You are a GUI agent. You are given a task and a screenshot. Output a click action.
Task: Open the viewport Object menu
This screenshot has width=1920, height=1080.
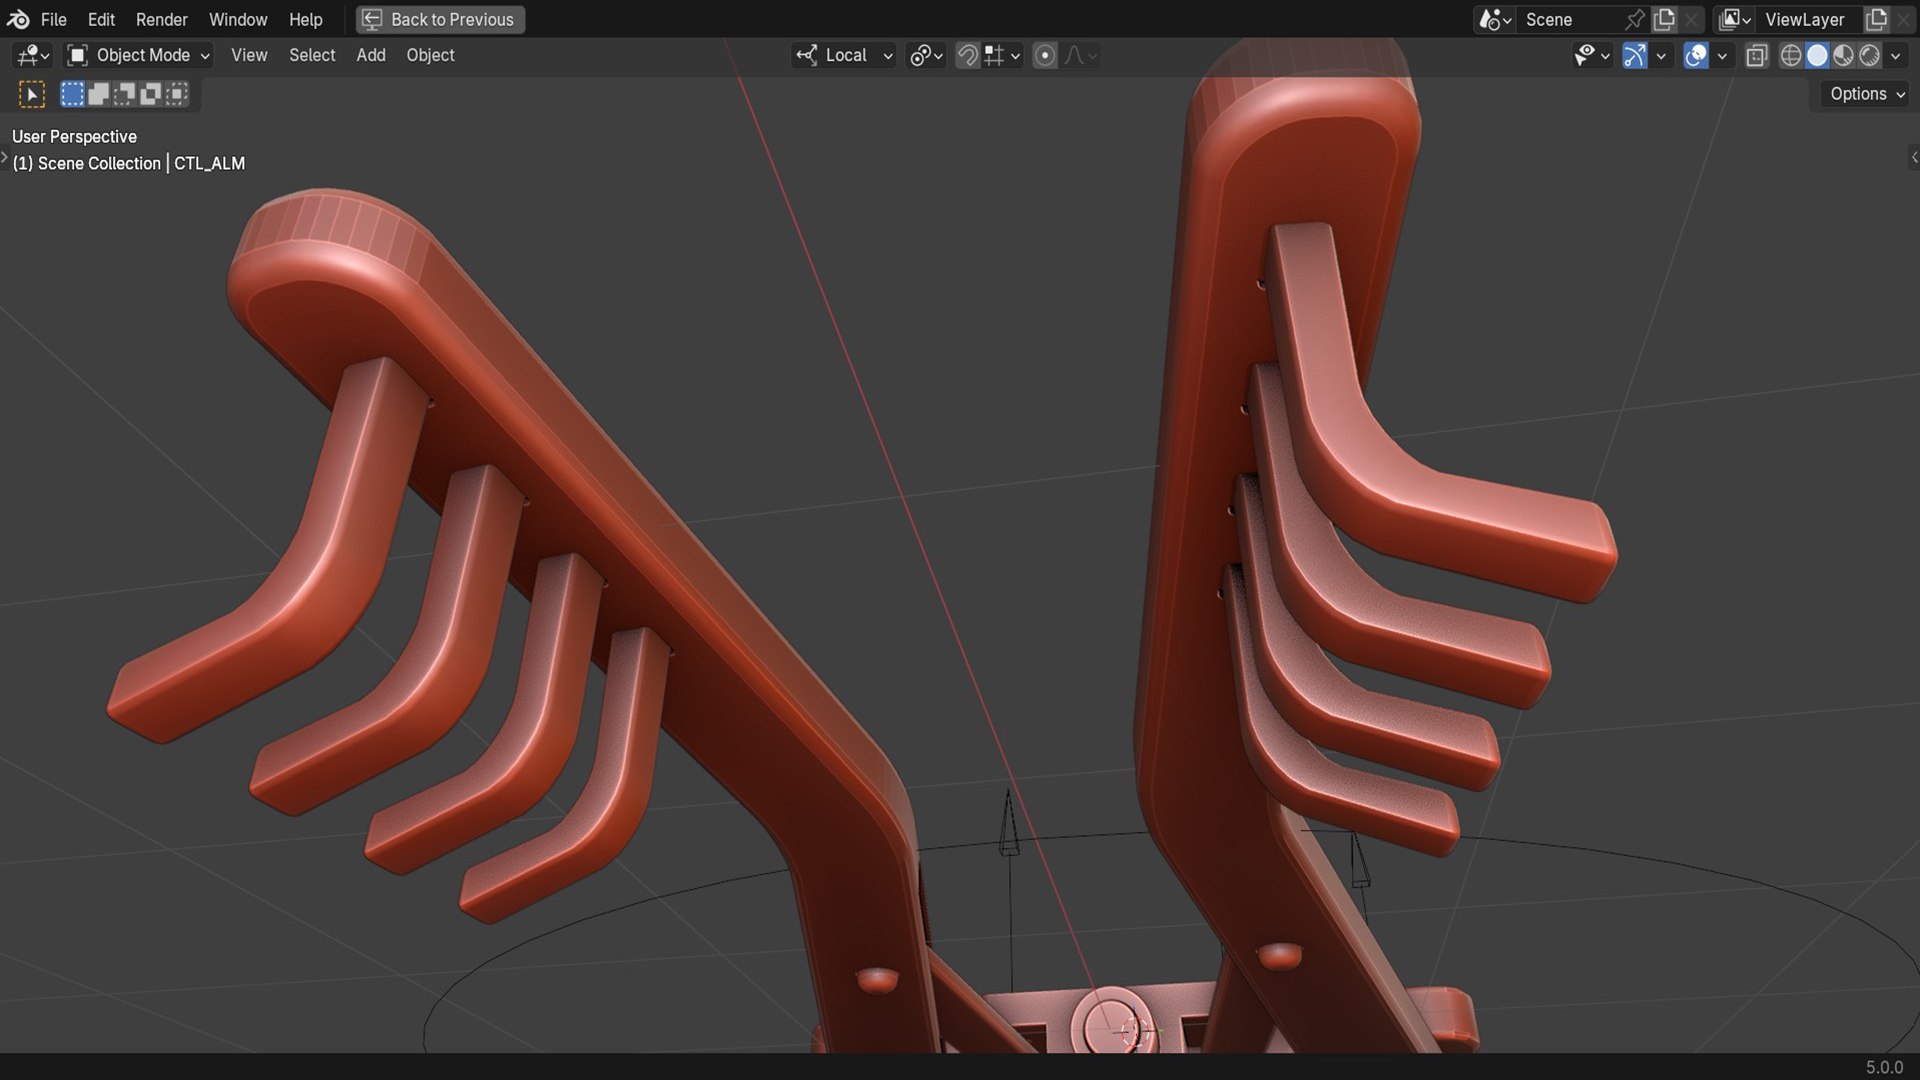click(x=430, y=55)
